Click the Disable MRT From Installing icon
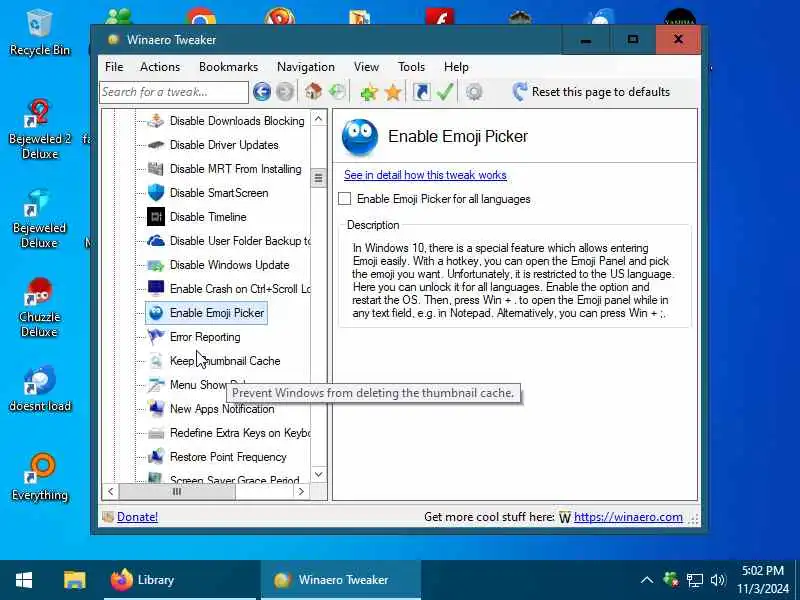Viewport: 800px width, 600px height. (156, 169)
